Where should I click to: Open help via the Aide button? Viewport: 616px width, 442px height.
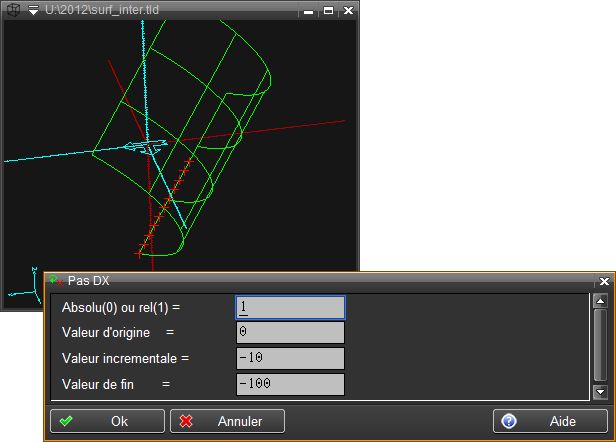click(x=549, y=421)
